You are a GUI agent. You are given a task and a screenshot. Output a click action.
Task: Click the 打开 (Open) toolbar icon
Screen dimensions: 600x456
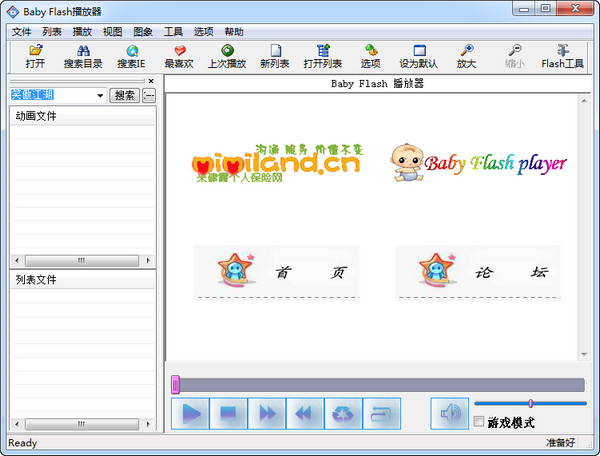pos(35,57)
